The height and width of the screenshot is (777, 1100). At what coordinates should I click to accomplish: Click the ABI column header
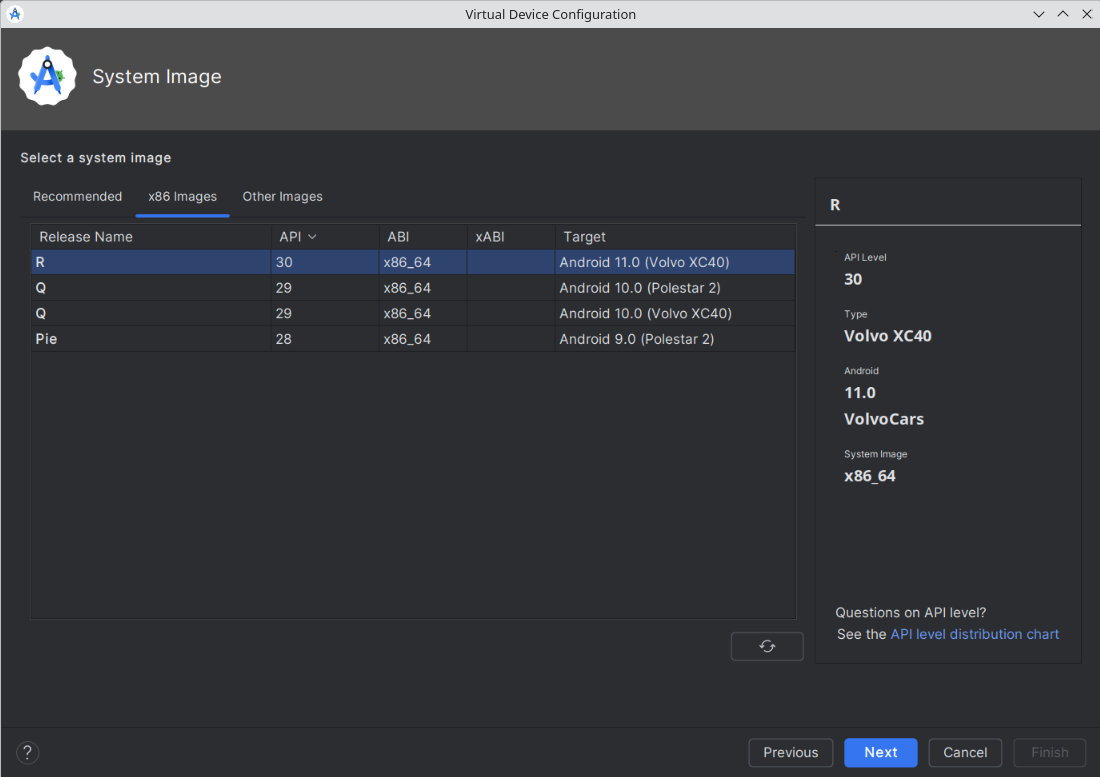coord(423,237)
